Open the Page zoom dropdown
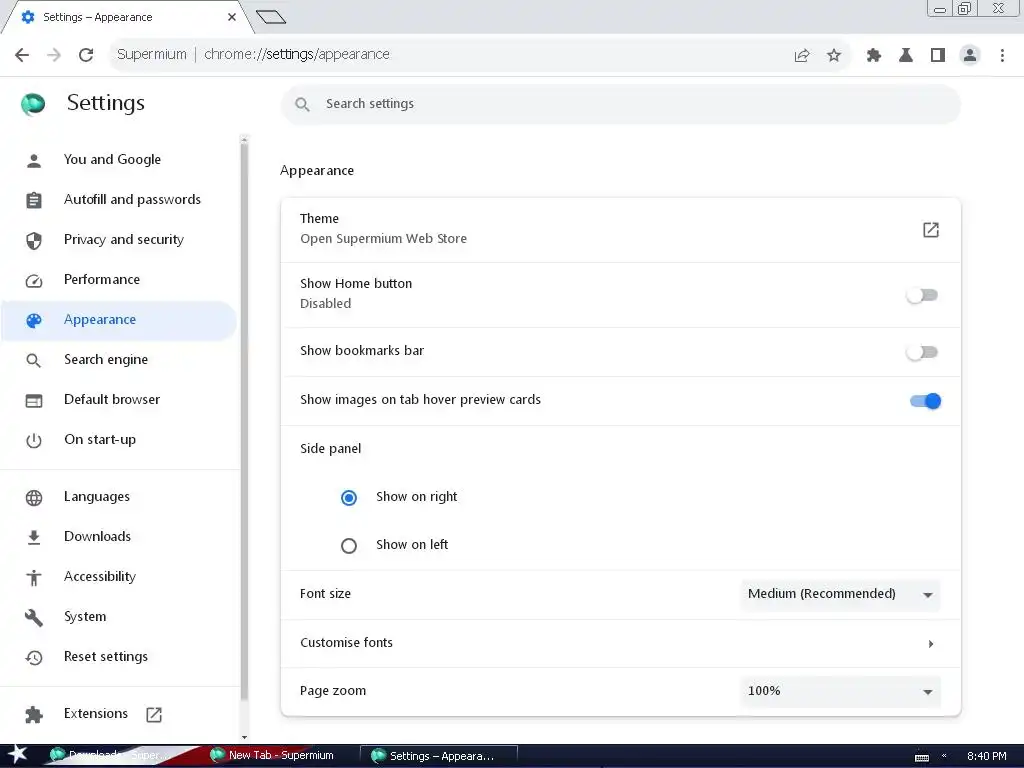This screenshot has width=1024, height=768. click(x=840, y=692)
